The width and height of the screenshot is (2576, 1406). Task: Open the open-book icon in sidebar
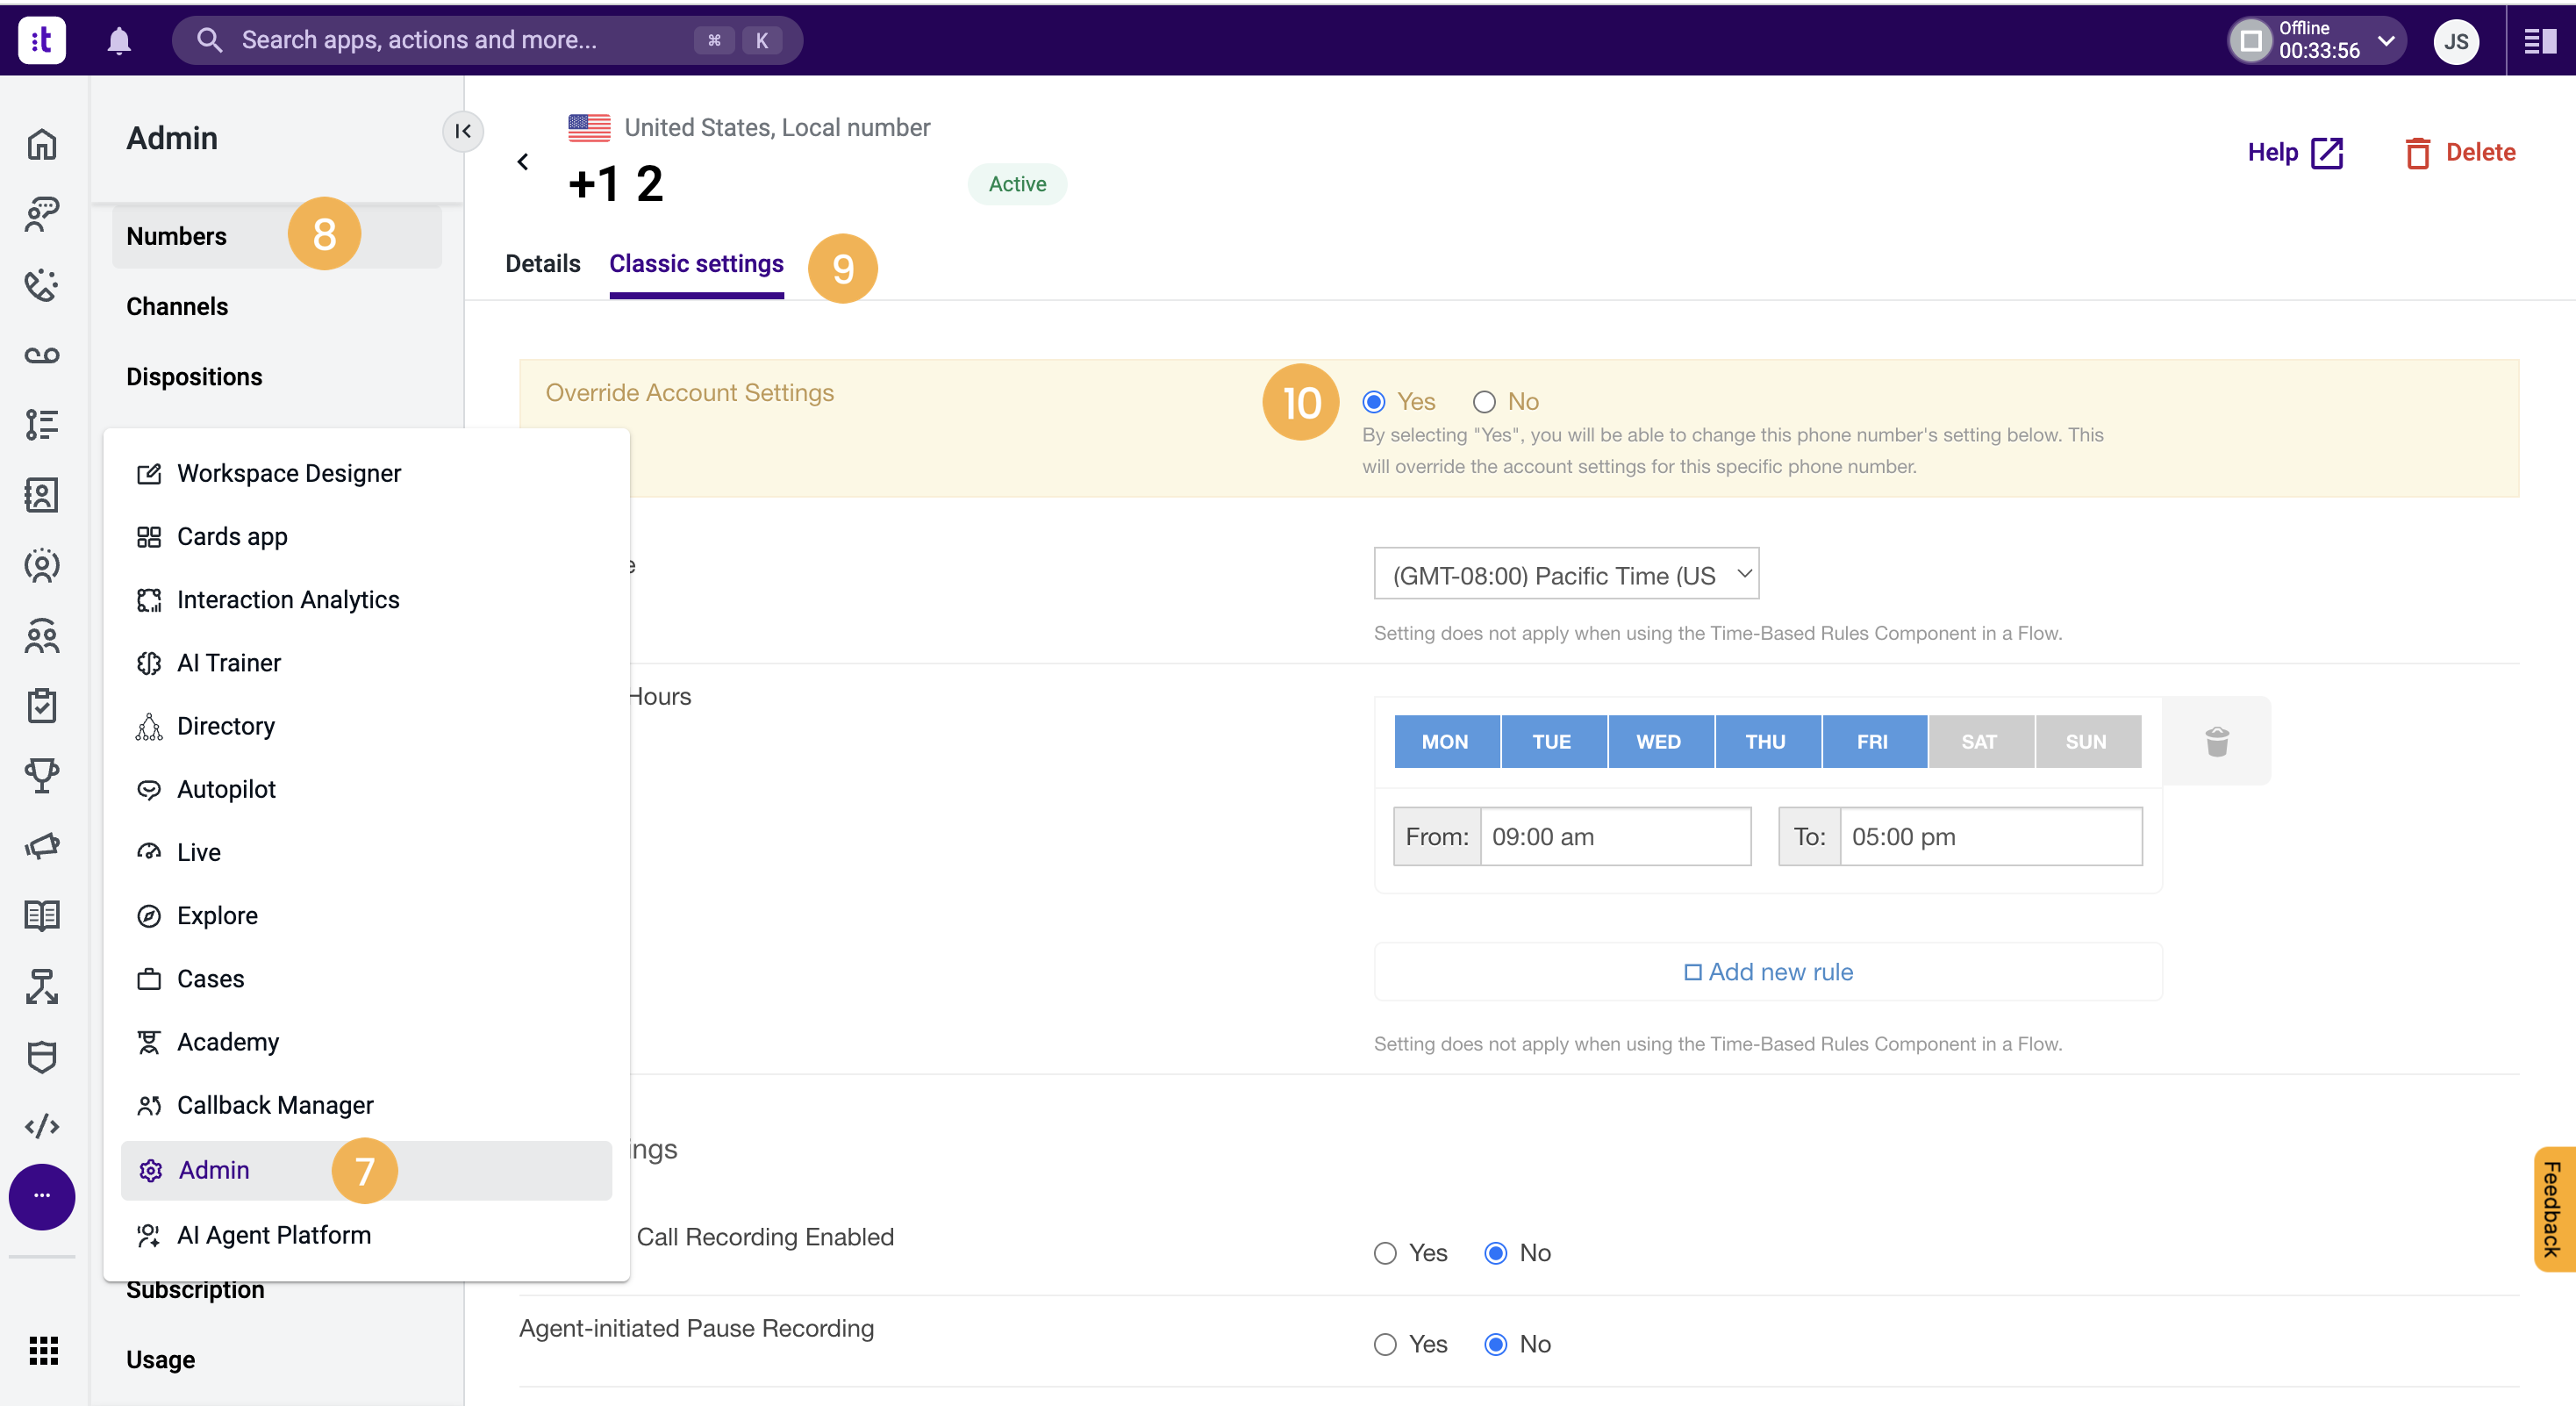coord(42,916)
